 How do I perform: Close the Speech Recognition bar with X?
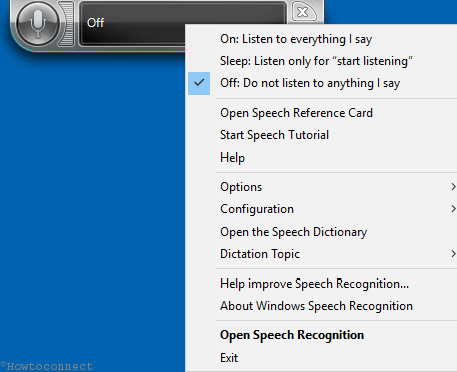click(x=303, y=12)
